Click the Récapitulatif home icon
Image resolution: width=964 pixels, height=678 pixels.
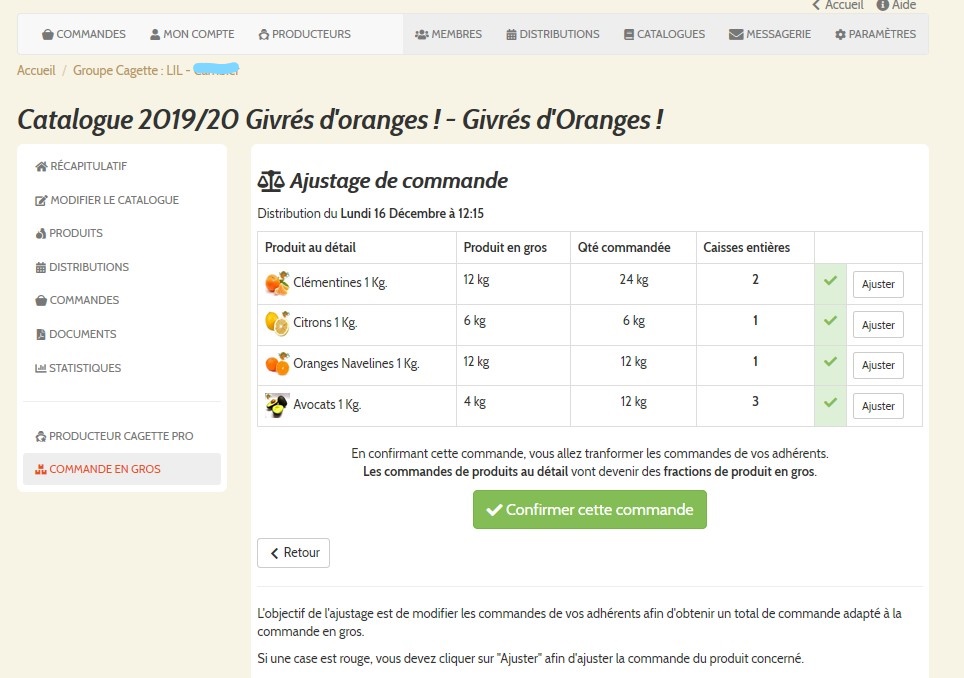pos(41,166)
